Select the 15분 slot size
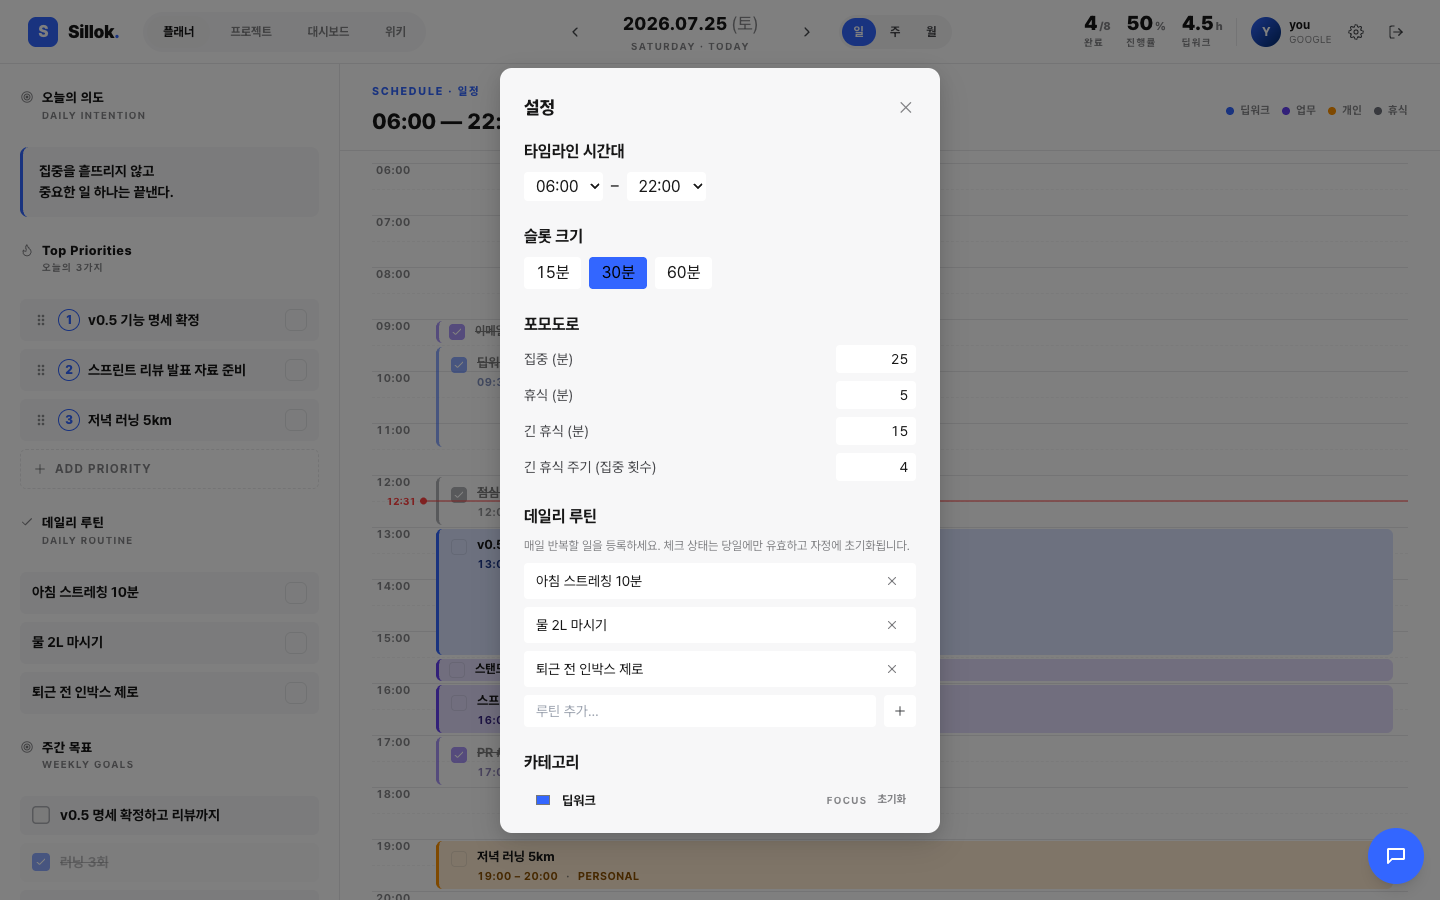This screenshot has width=1440, height=900. click(552, 272)
